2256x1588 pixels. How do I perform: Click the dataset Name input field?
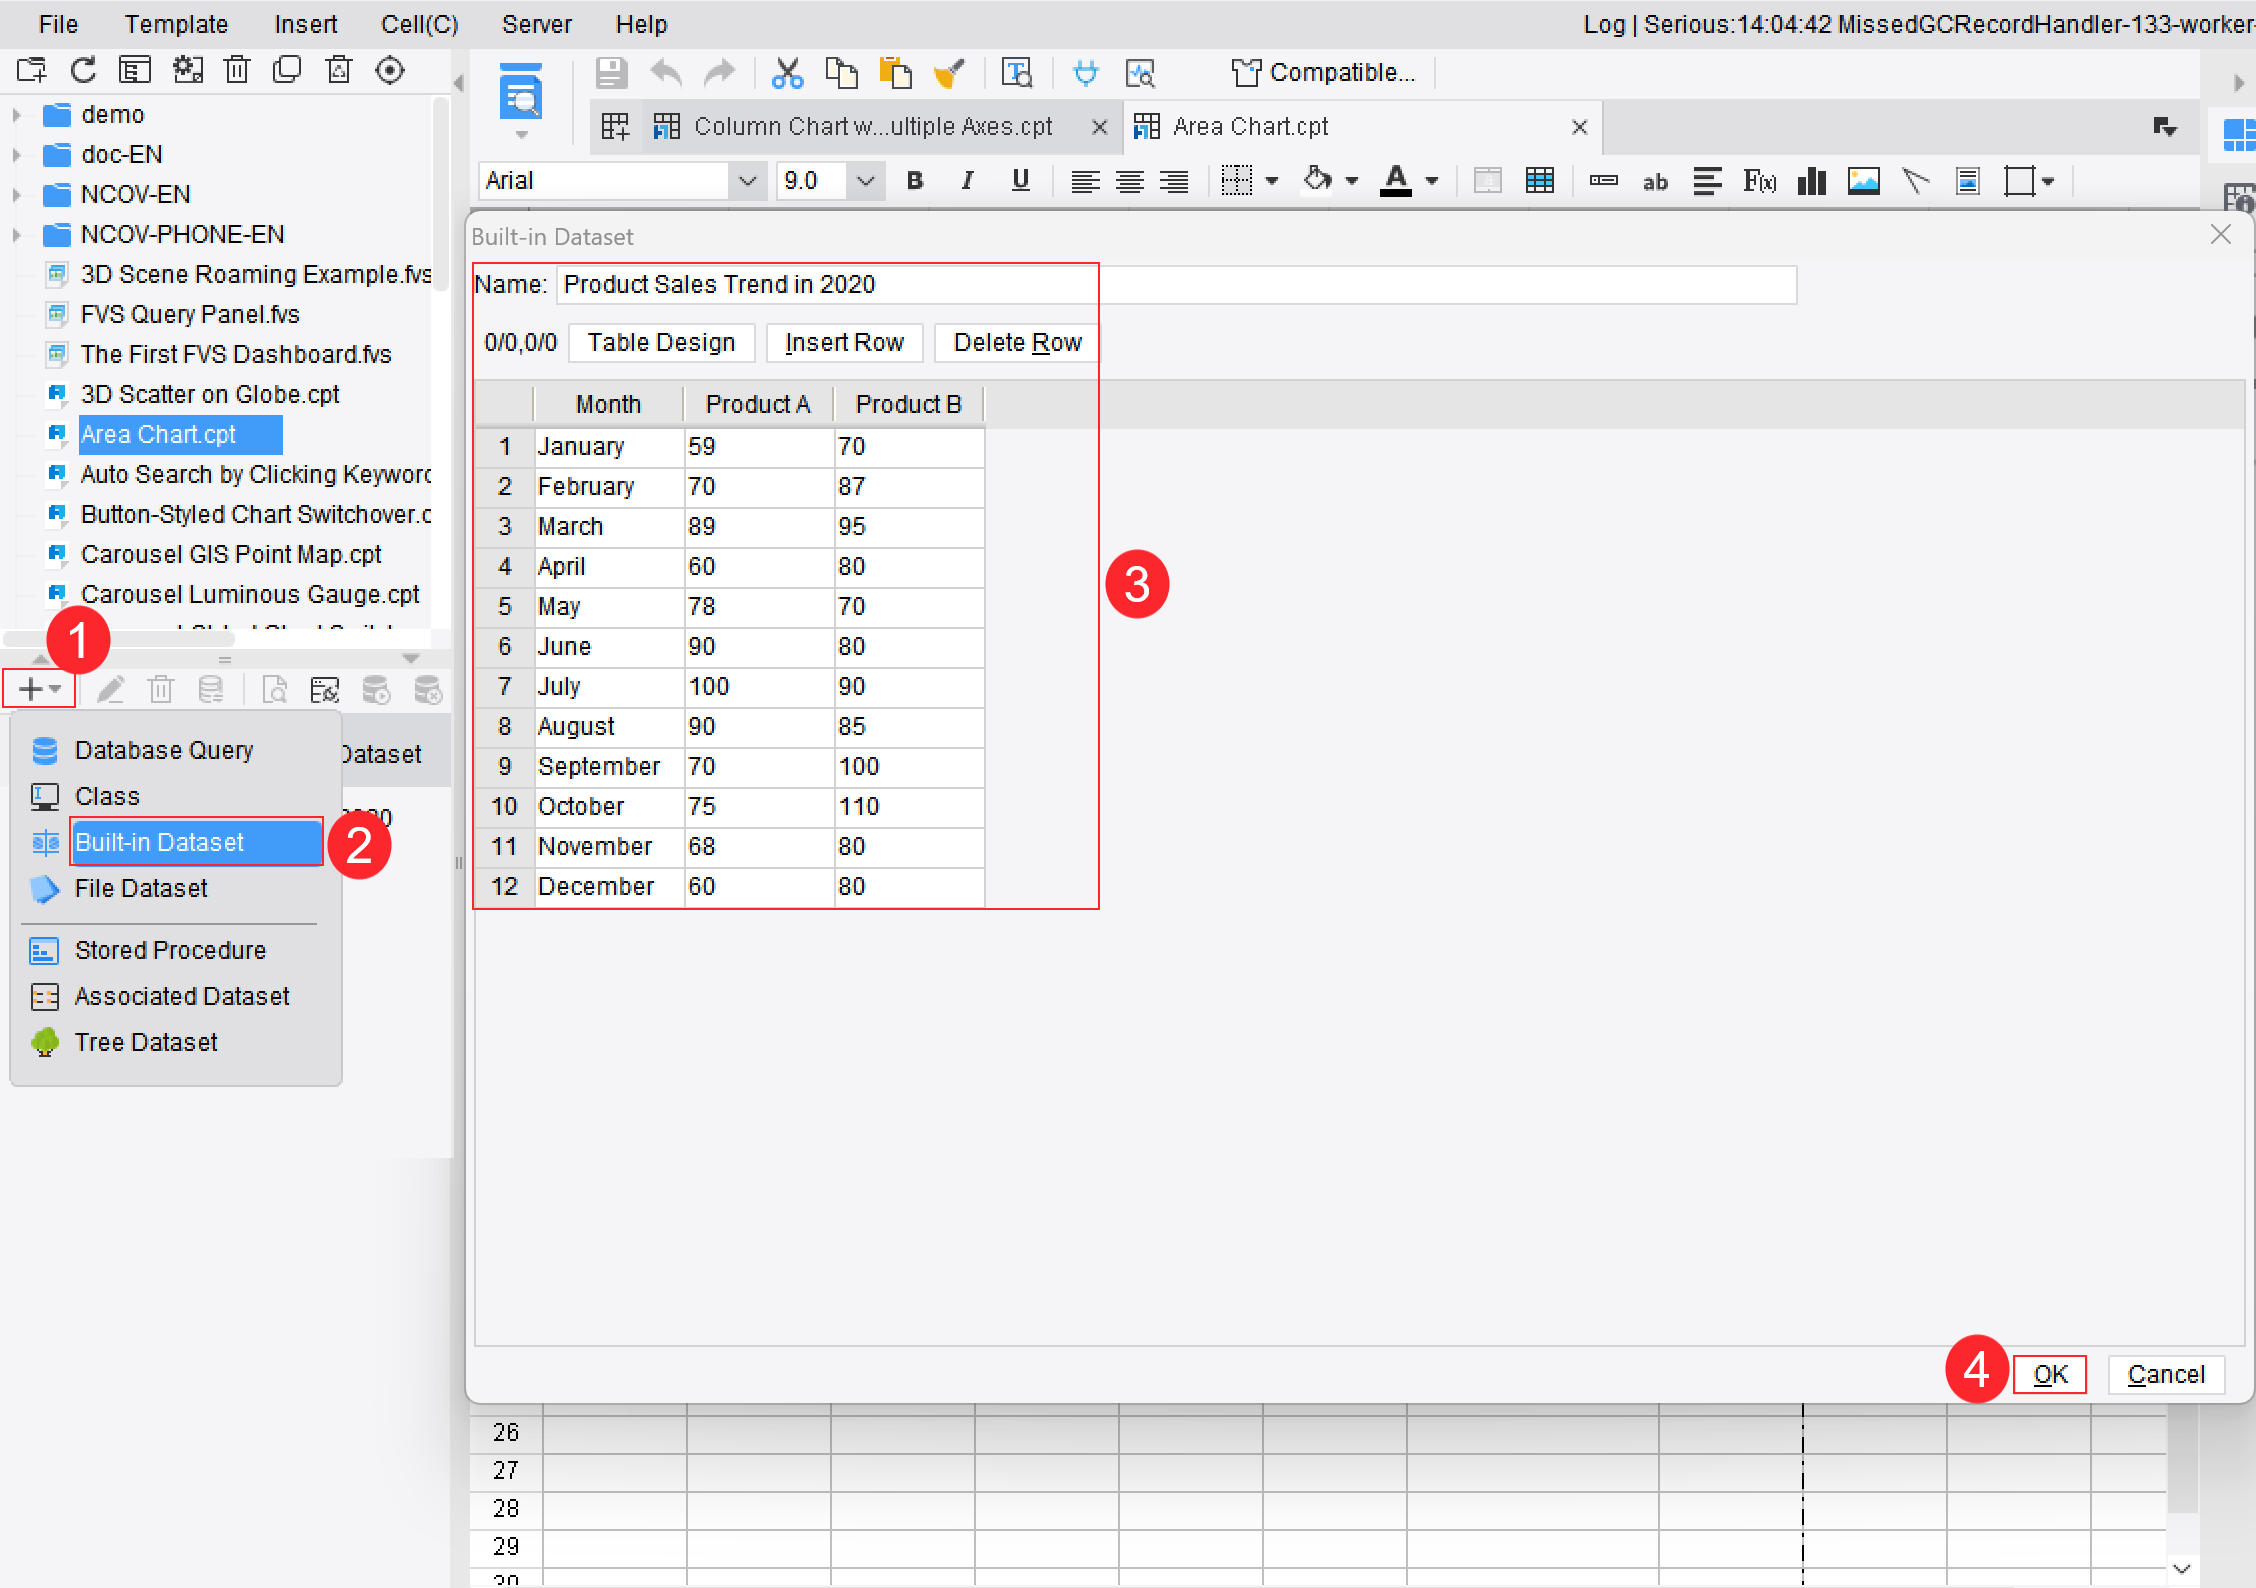click(1176, 285)
